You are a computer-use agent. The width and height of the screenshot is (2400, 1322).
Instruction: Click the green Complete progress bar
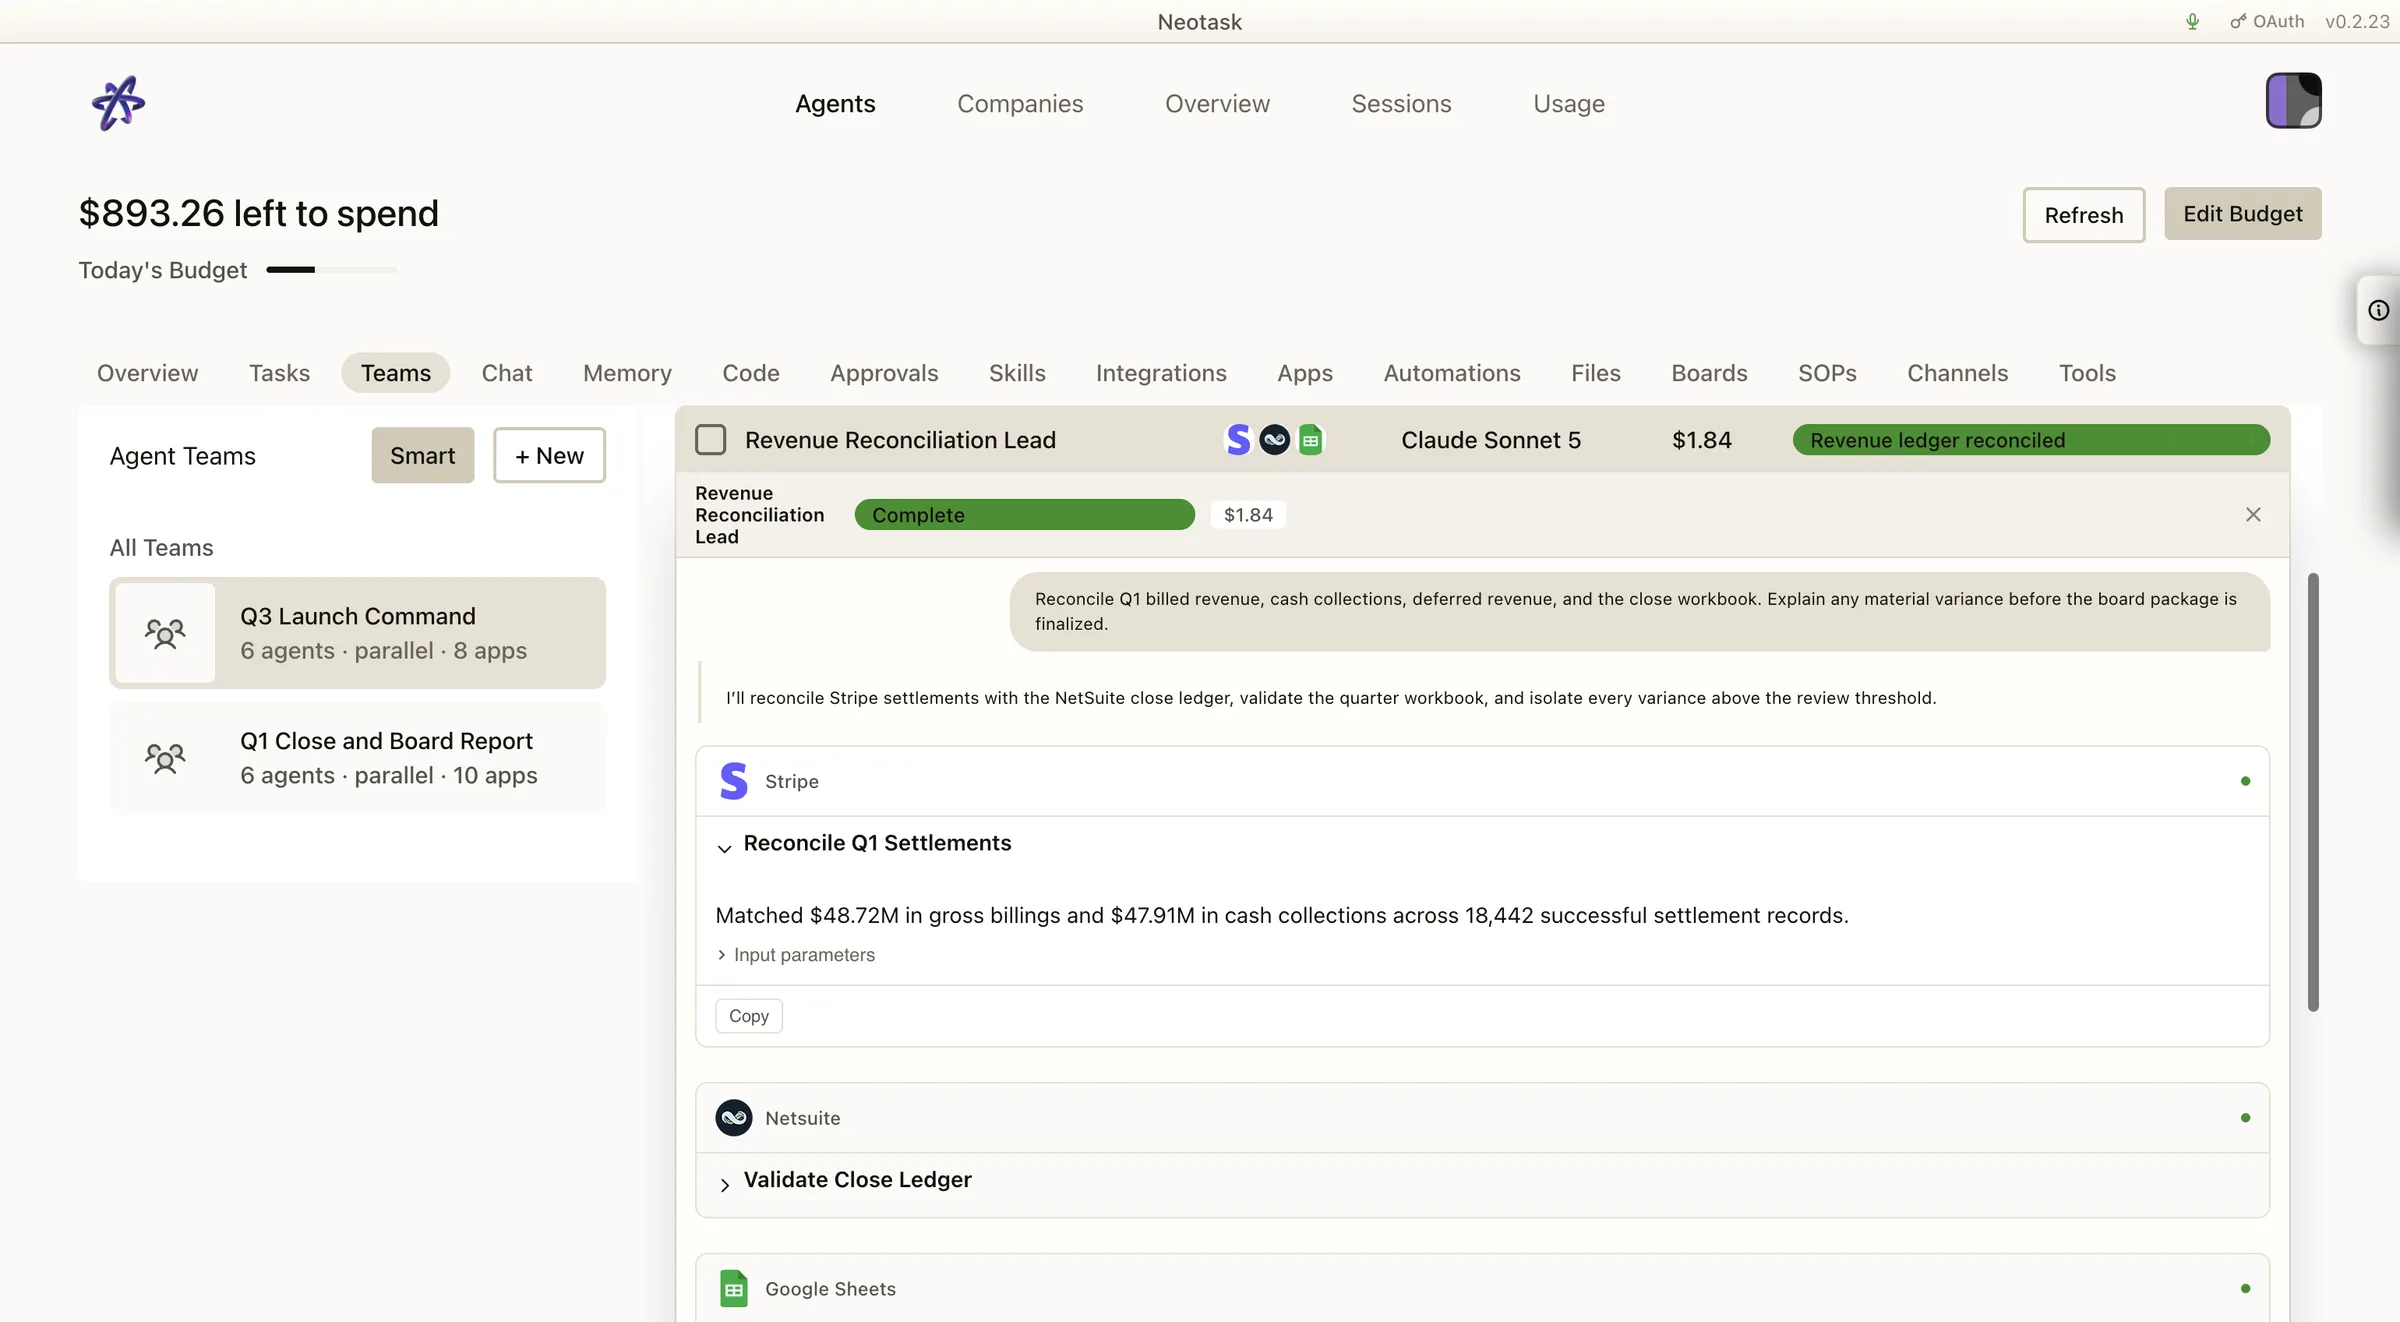click(x=1024, y=515)
